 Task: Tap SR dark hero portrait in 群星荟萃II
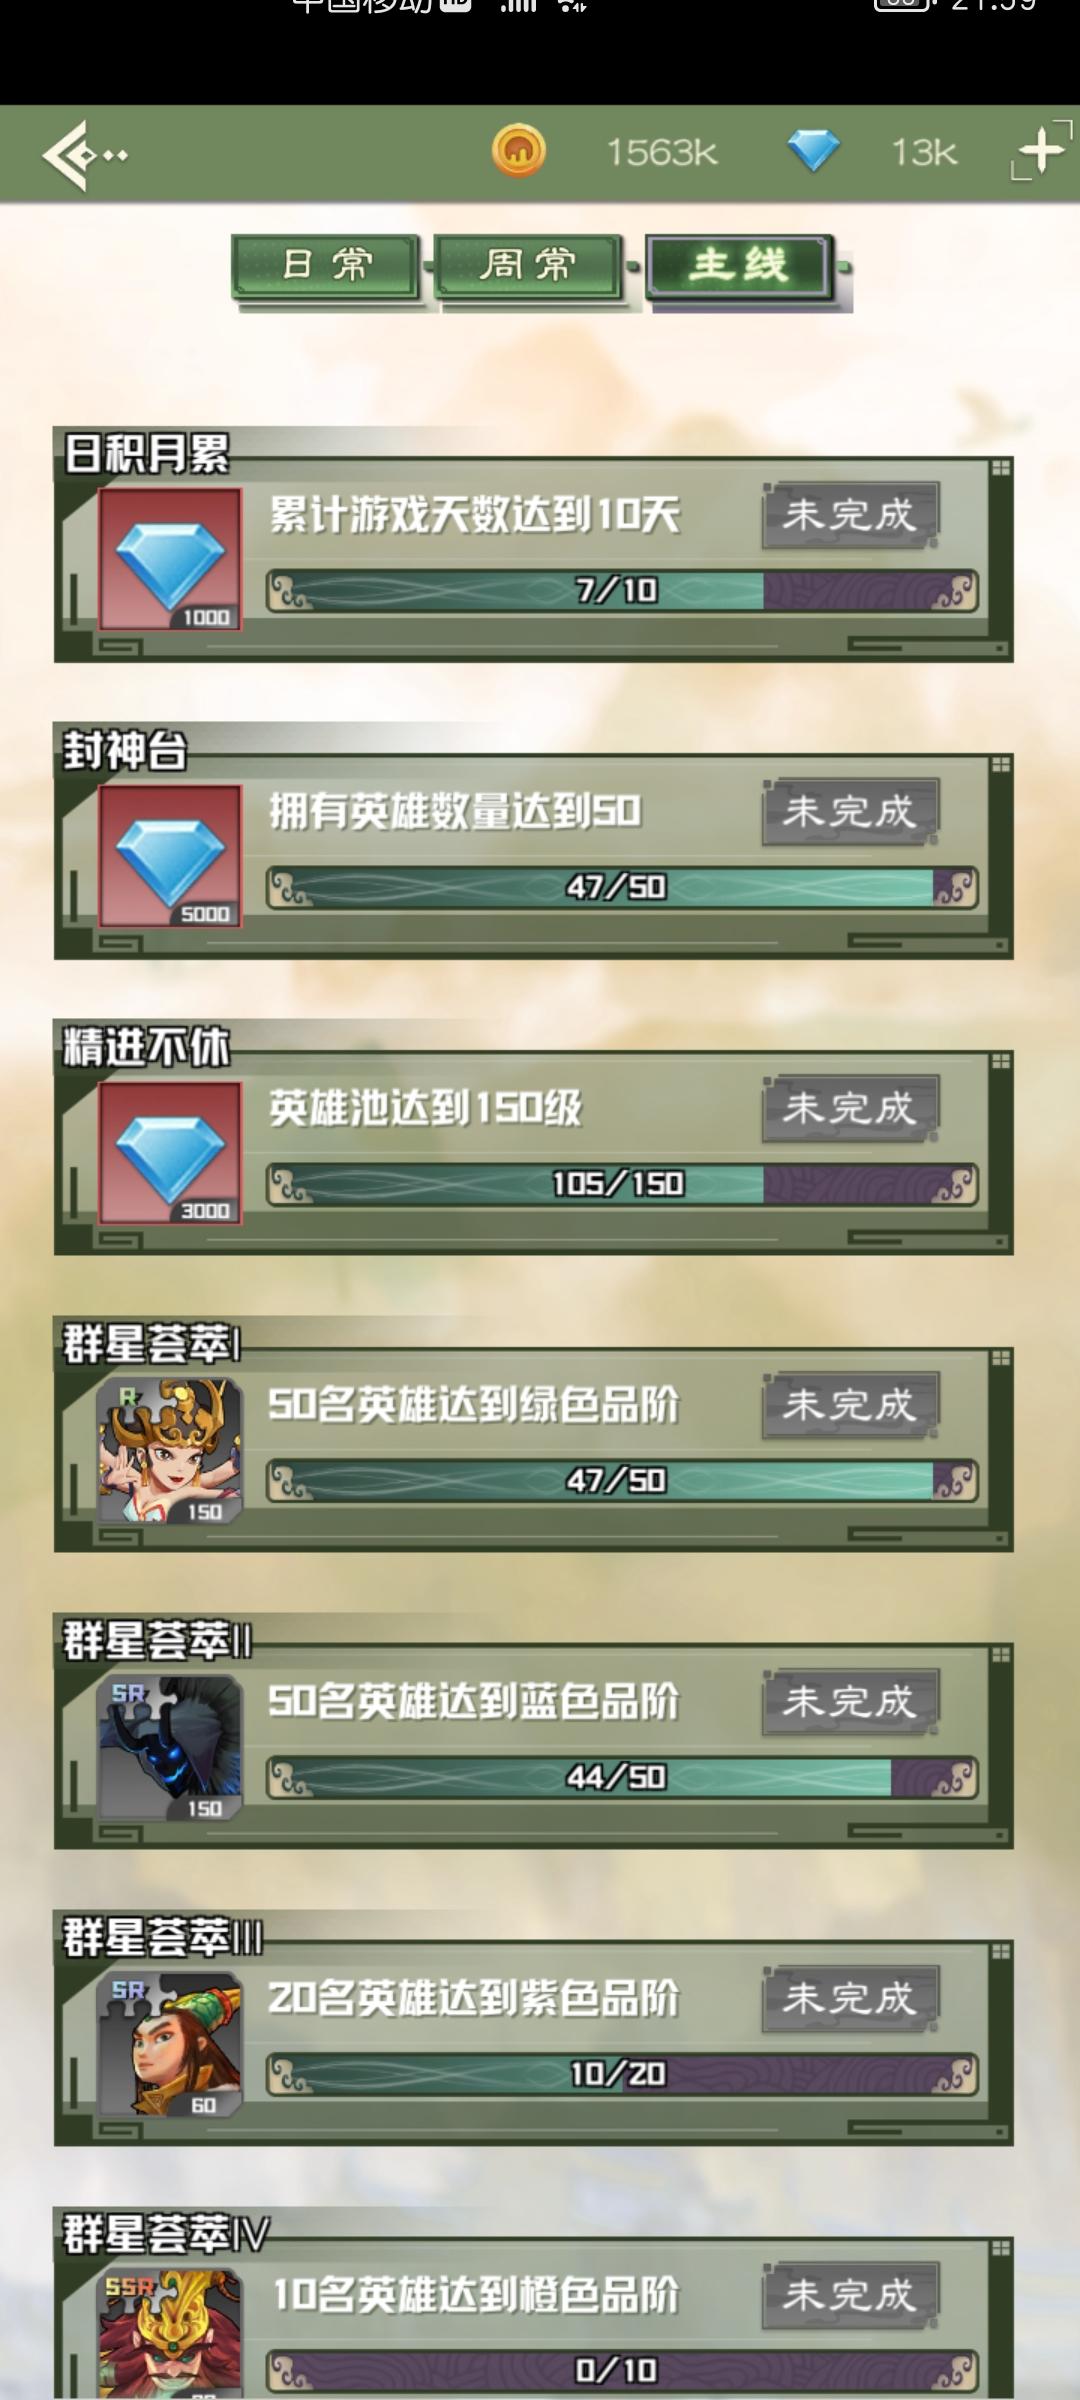(170, 1746)
